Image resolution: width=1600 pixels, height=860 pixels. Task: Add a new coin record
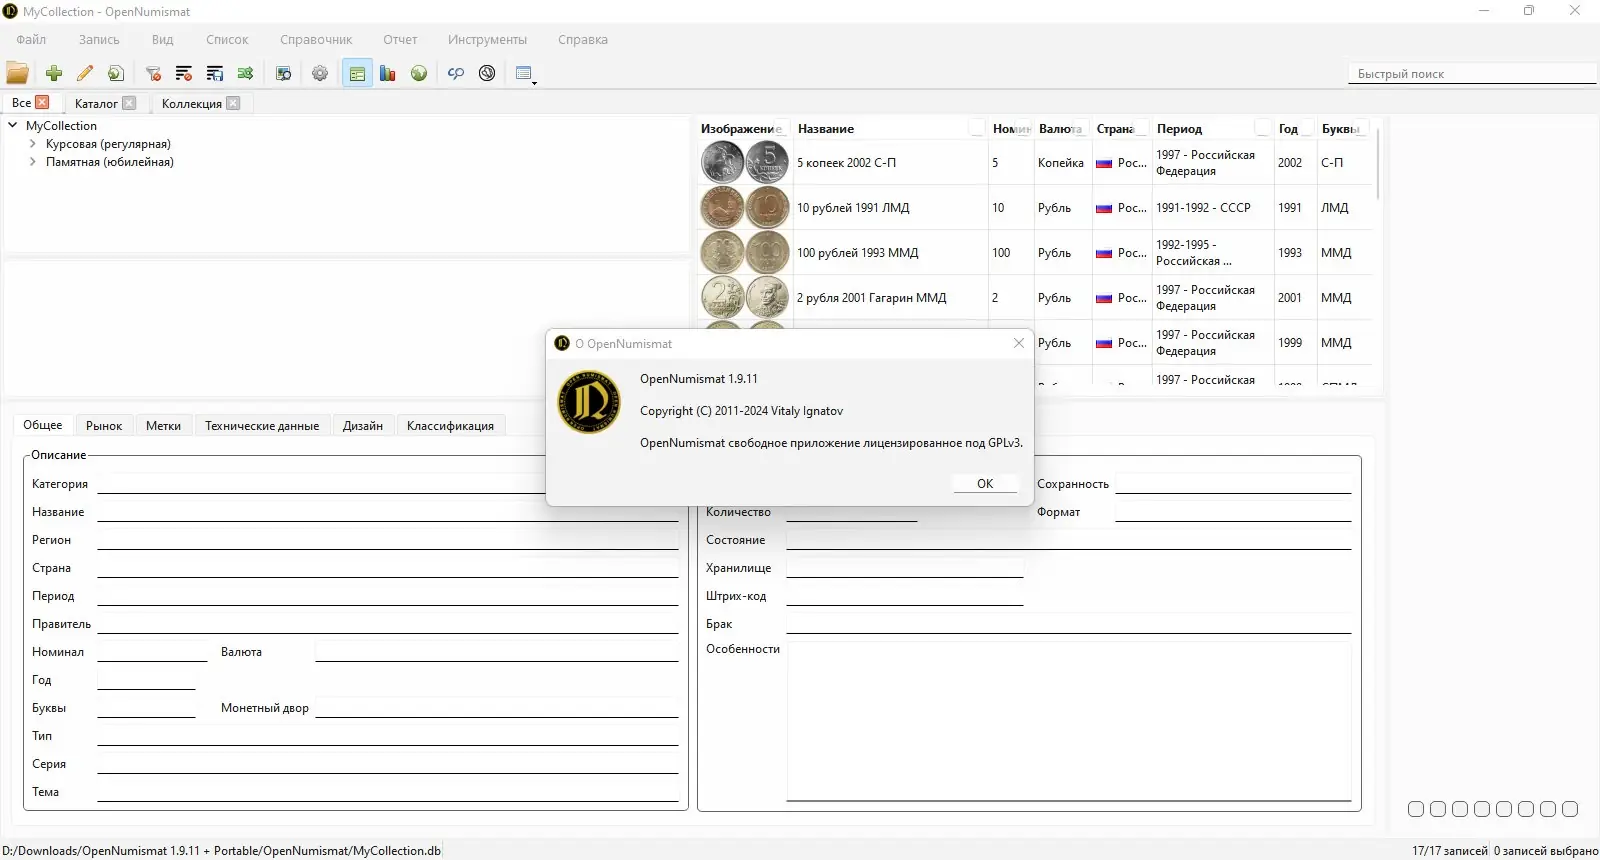(54, 73)
